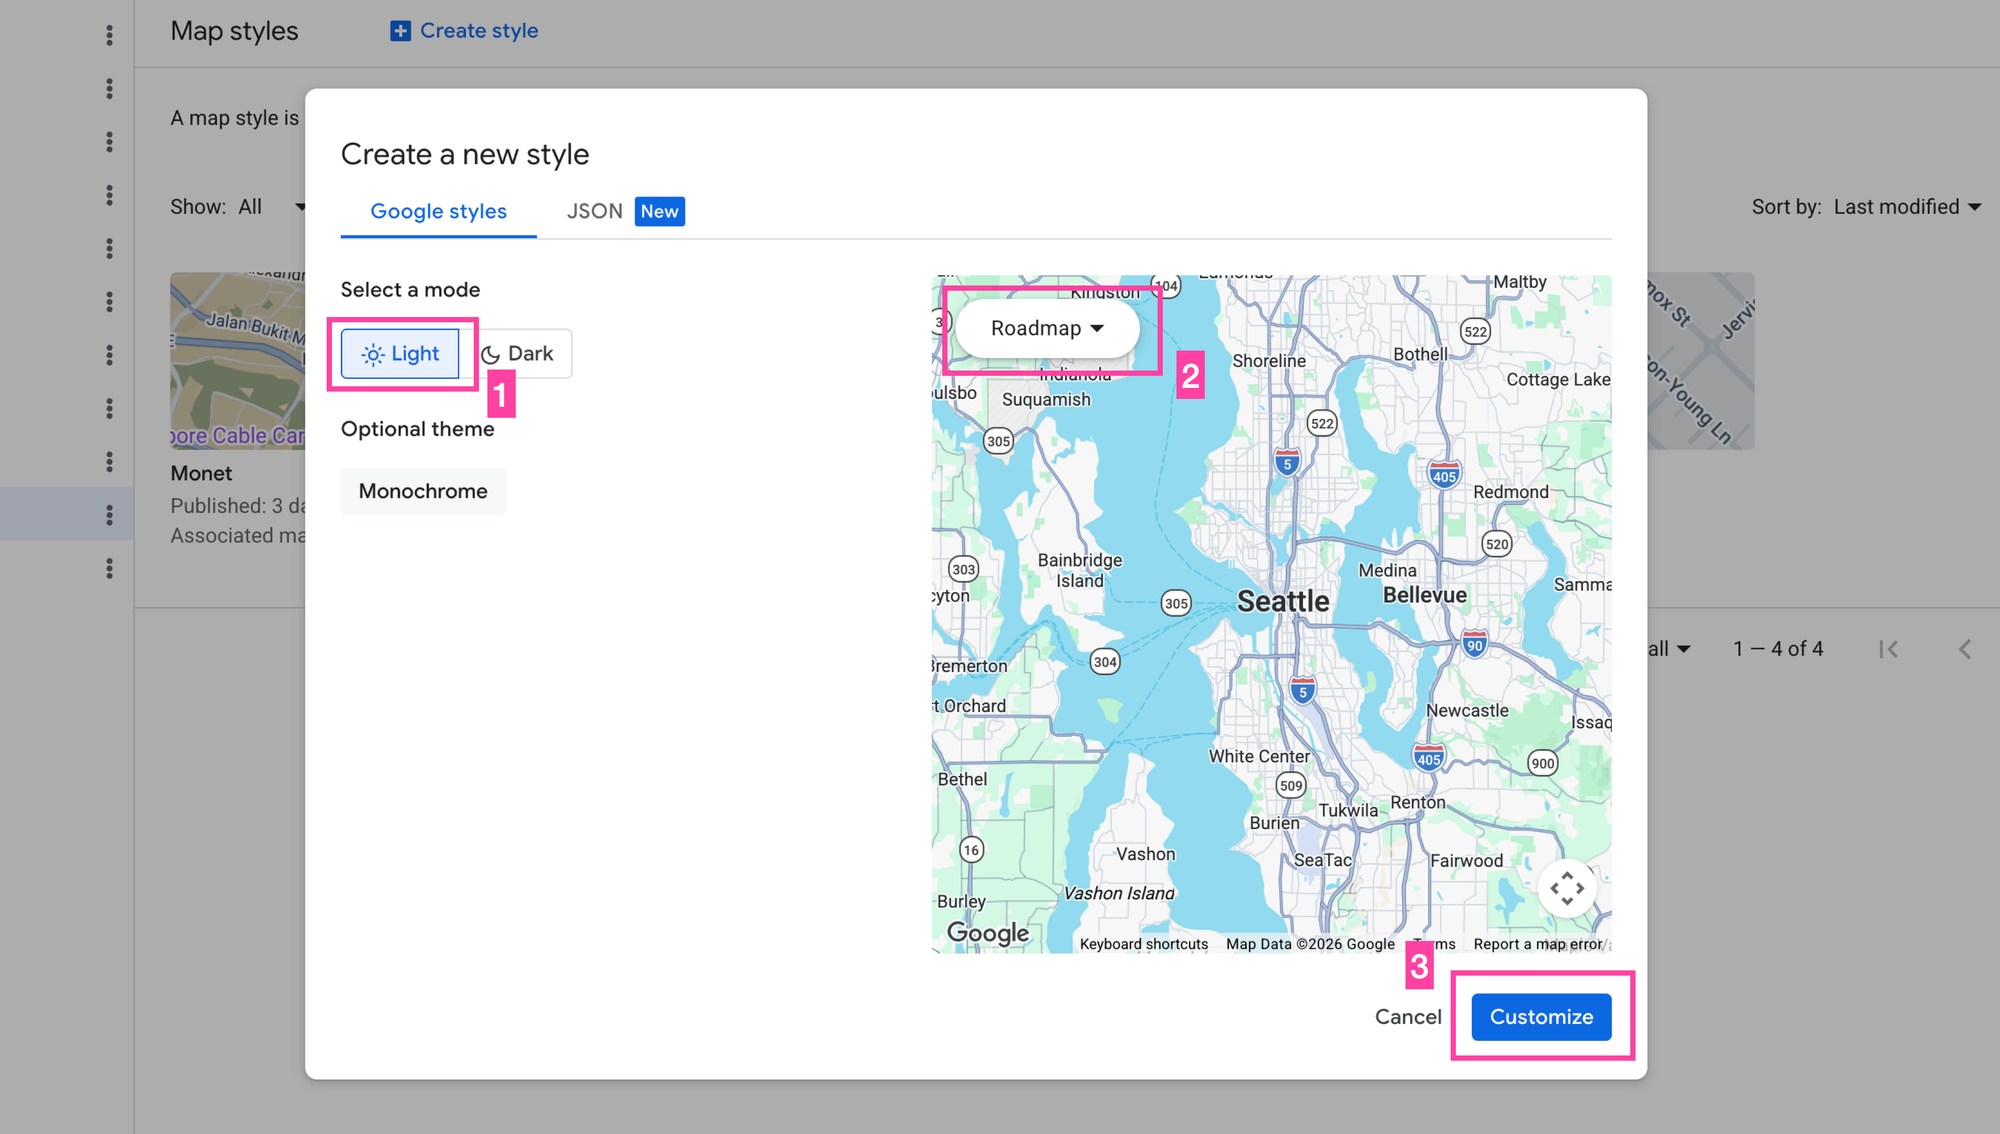
Task: Click the Route 304 shield on map
Action: (x=1105, y=661)
